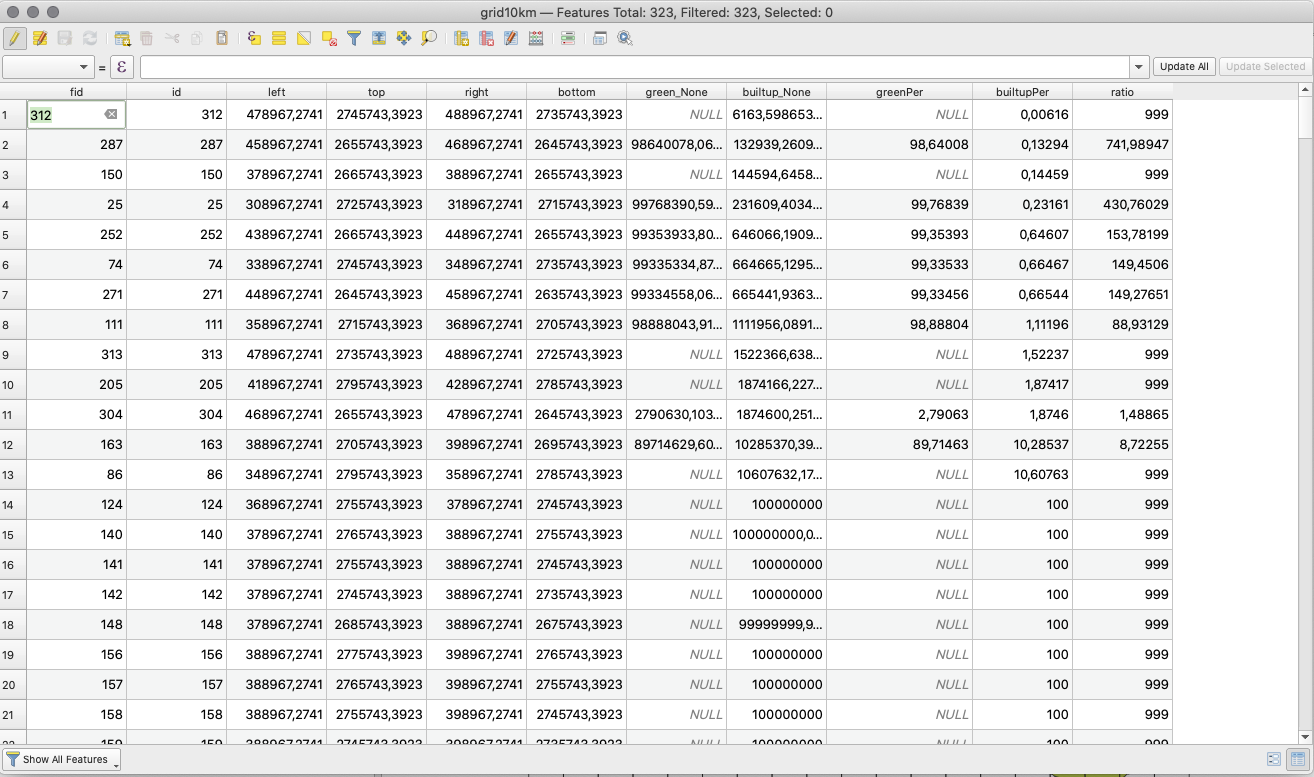This screenshot has height=777, width=1314.
Task: Click the Update All button
Action: [x=1184, y=67]
